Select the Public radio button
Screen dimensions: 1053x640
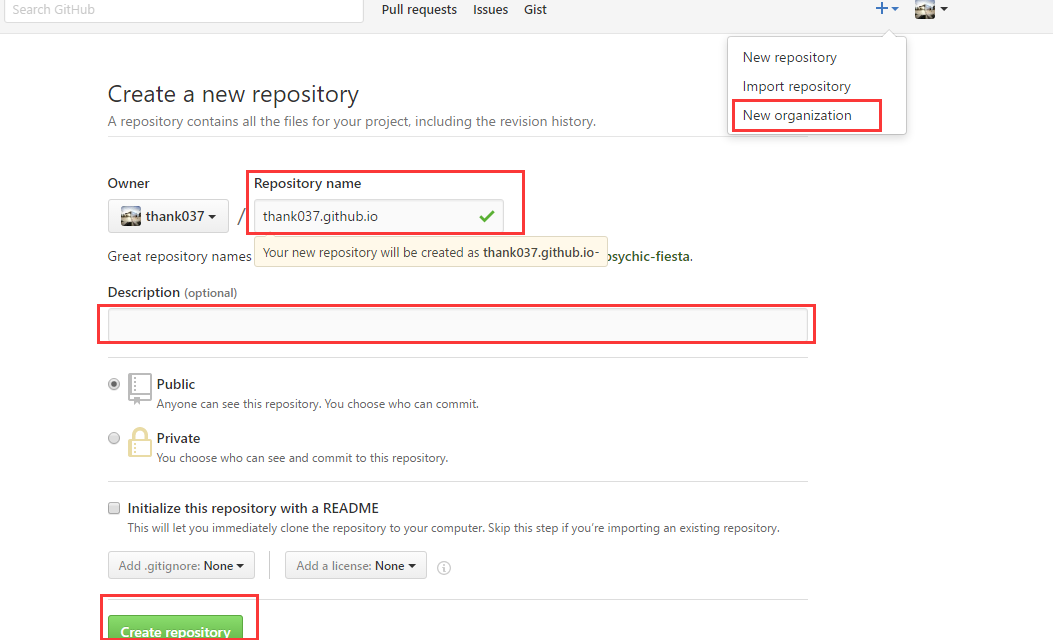tap(114, 384)
